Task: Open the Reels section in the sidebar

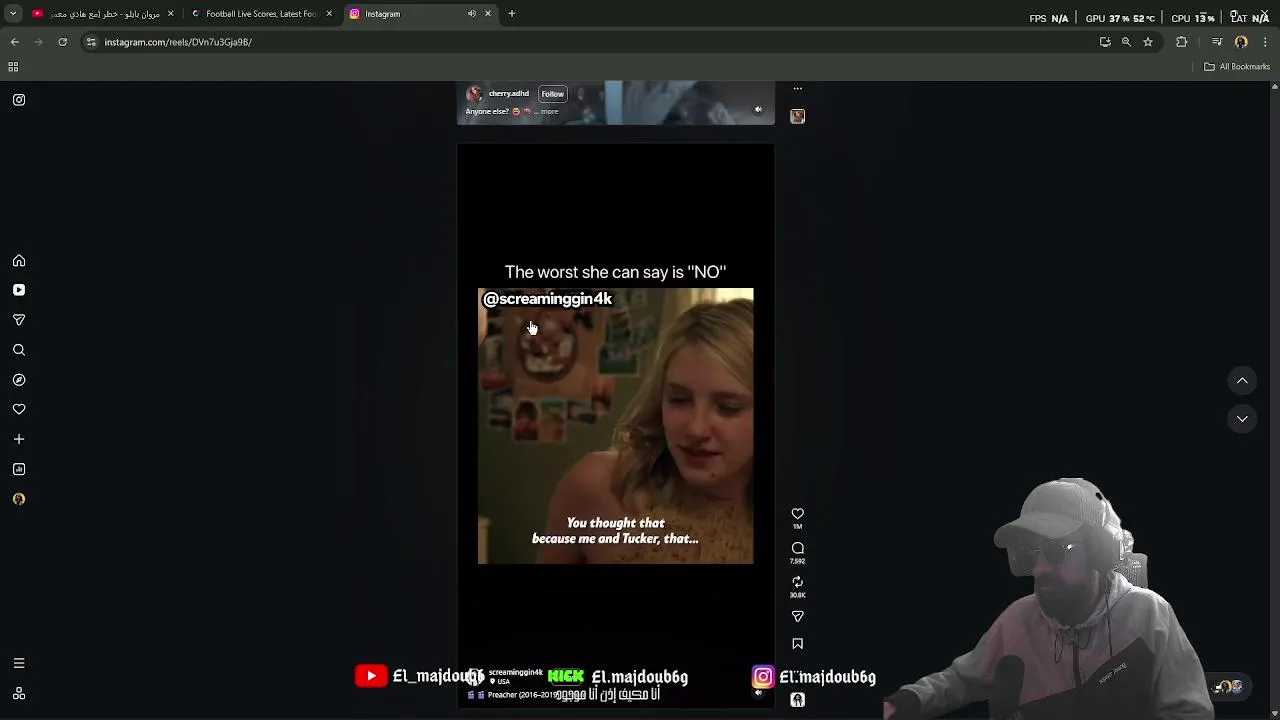Action: 19,290
